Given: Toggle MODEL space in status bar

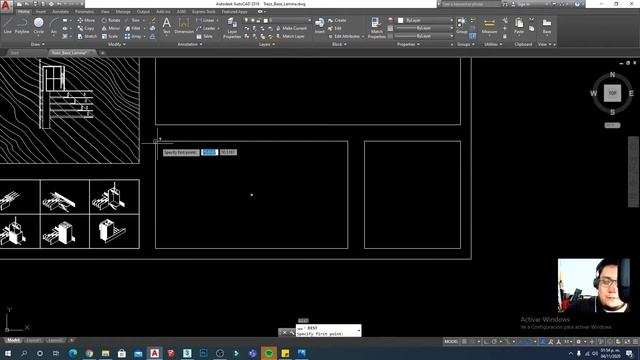Looking at the screenshot, I should [x=451, y=342].
